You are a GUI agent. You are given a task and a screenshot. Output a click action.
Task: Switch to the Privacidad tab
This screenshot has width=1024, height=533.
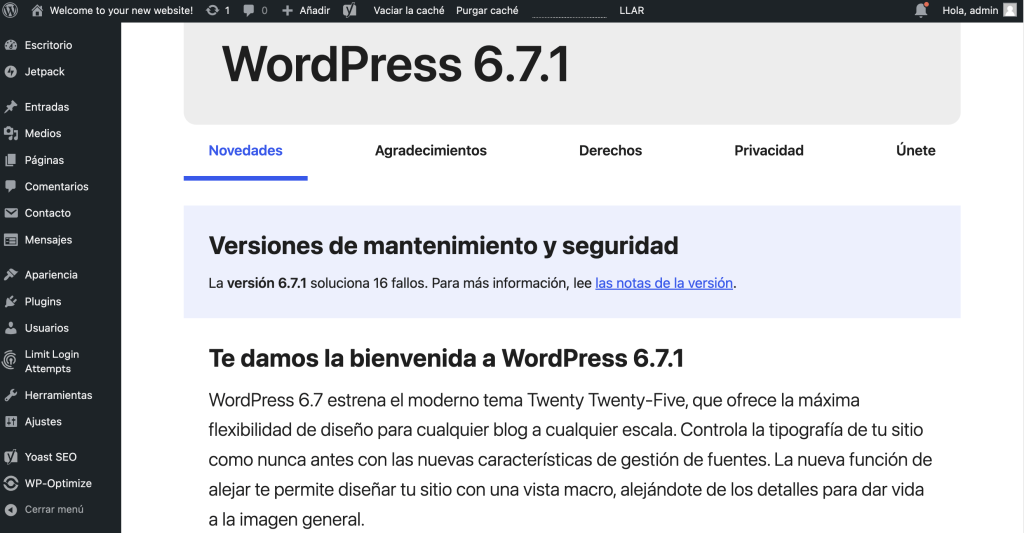pos(769,151)
